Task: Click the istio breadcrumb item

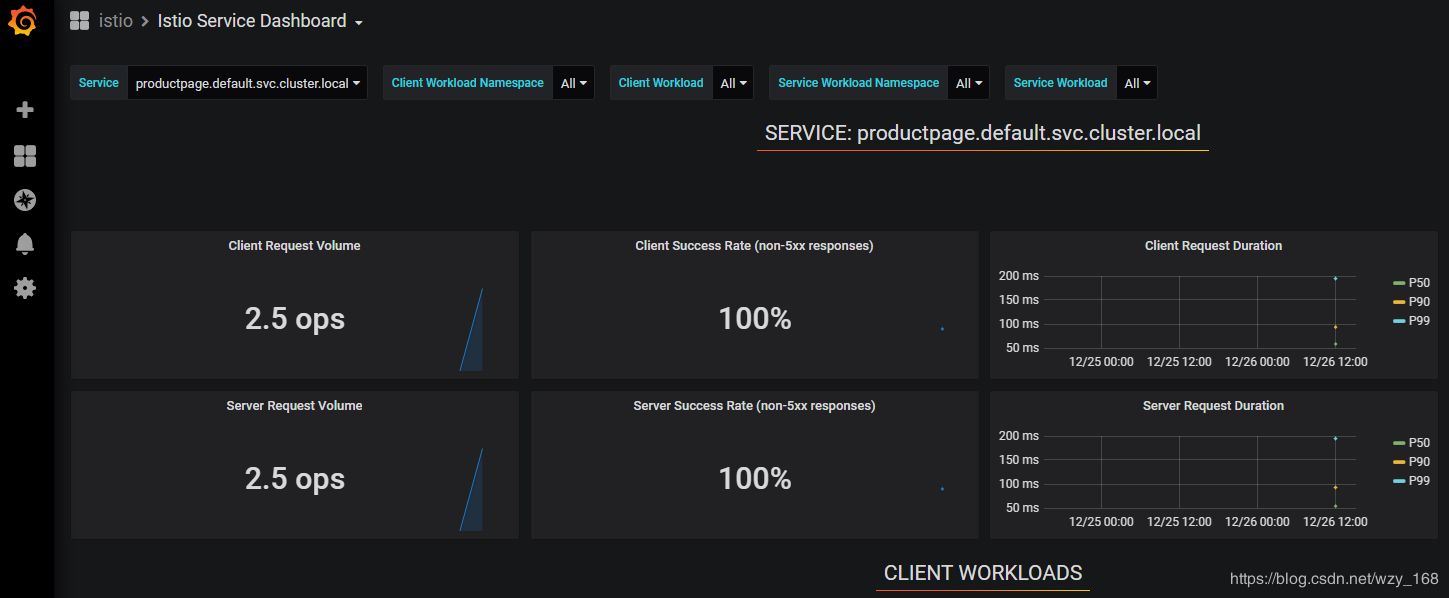Action: point(115,20)
